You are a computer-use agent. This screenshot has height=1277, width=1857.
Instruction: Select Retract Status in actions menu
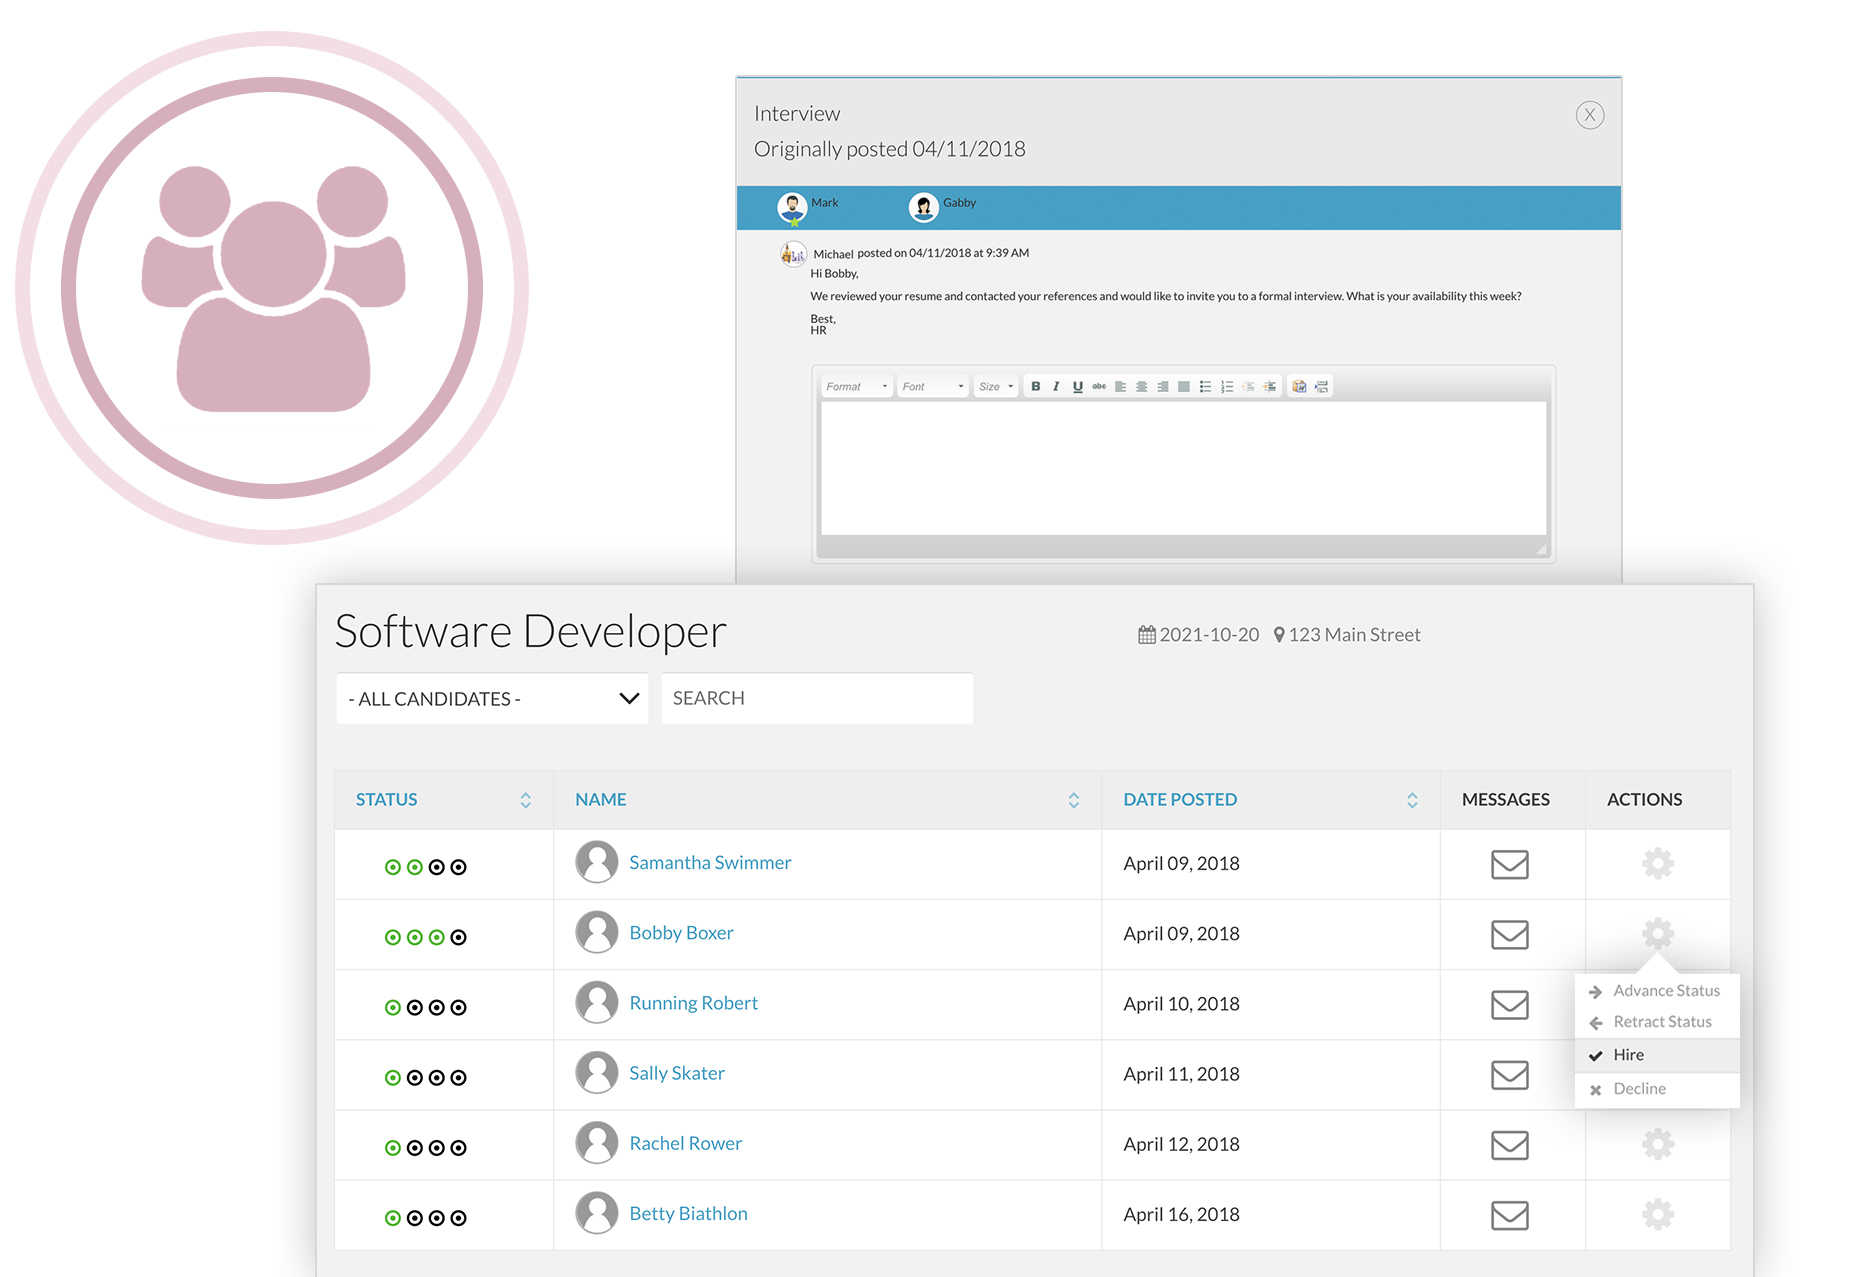(x=1656, y=1021)
